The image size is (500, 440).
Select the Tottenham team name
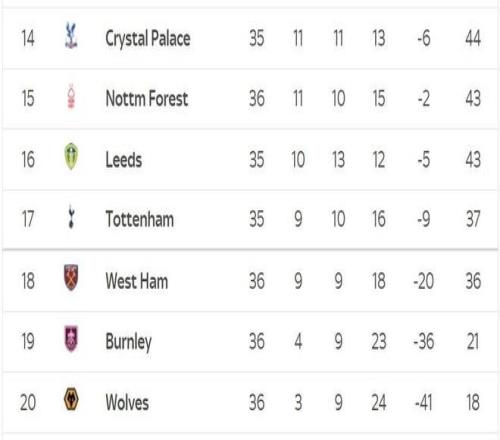140,219
